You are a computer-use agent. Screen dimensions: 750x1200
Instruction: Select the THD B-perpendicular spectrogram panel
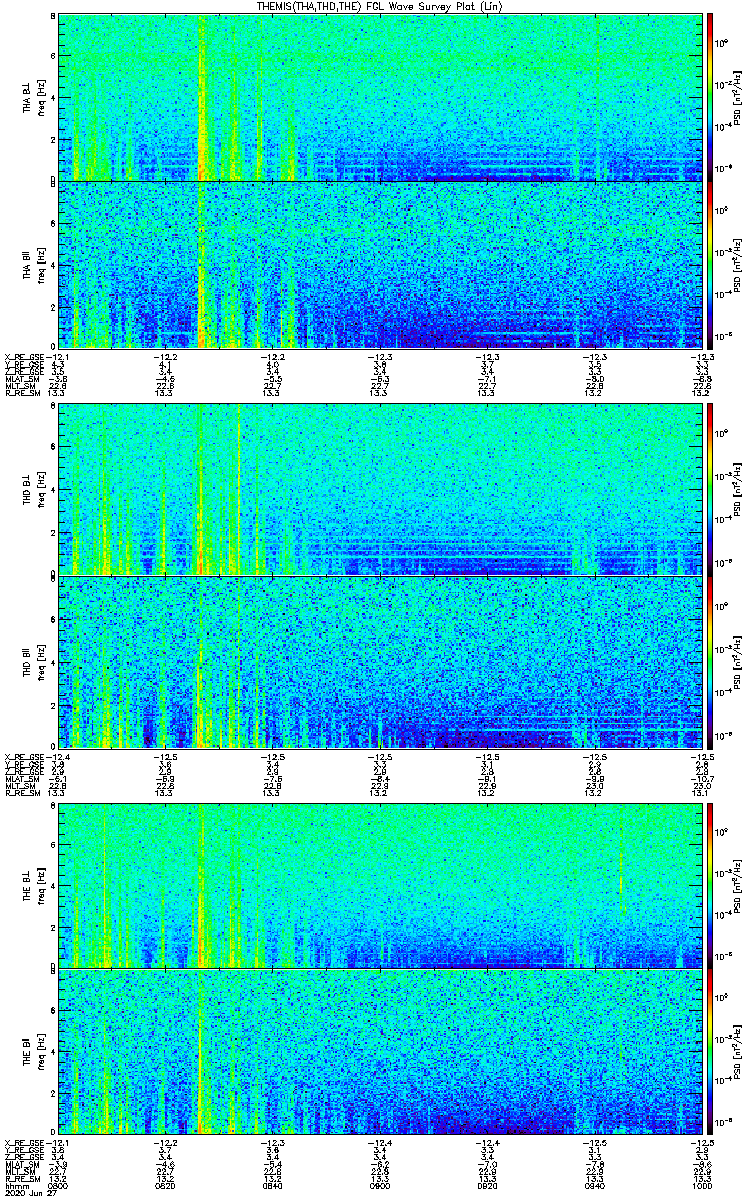click(x=380, y=489)
